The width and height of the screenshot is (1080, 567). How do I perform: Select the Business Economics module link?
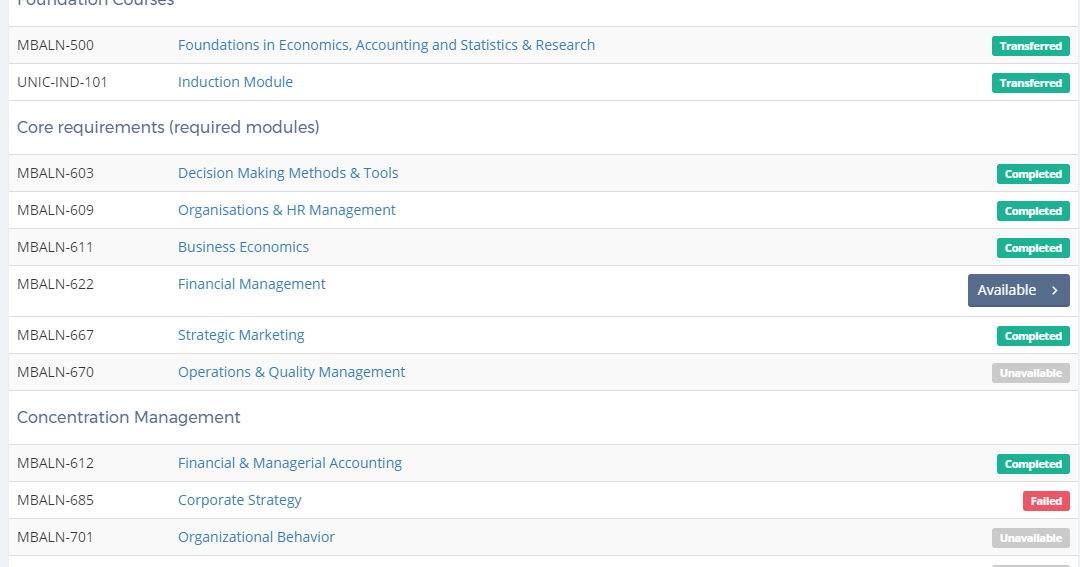243,247
